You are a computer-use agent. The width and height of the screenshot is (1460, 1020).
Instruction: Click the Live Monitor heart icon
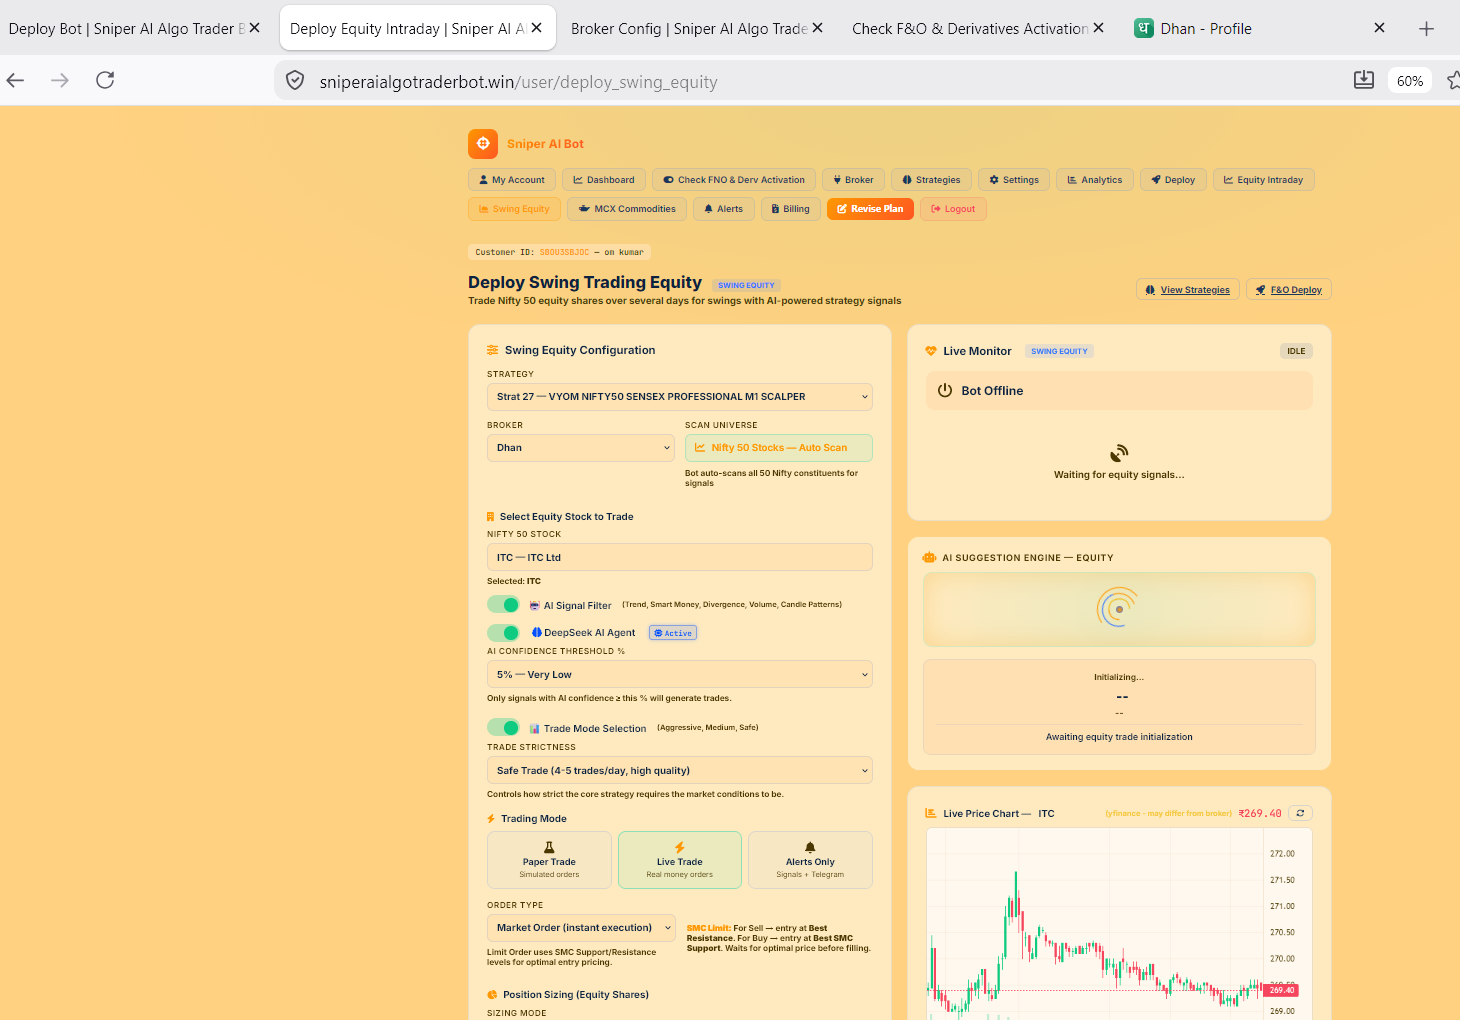coord(931,351)
